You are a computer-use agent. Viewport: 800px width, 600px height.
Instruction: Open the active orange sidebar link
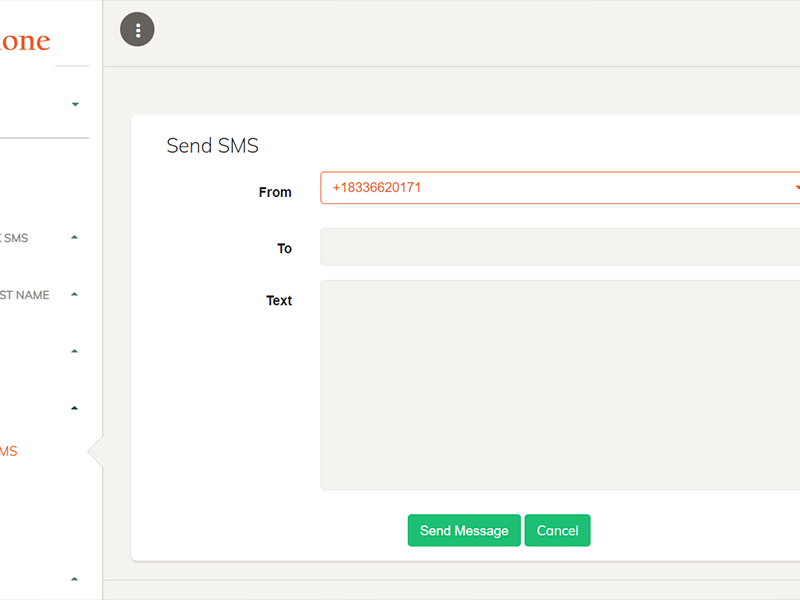pos(9,451)
